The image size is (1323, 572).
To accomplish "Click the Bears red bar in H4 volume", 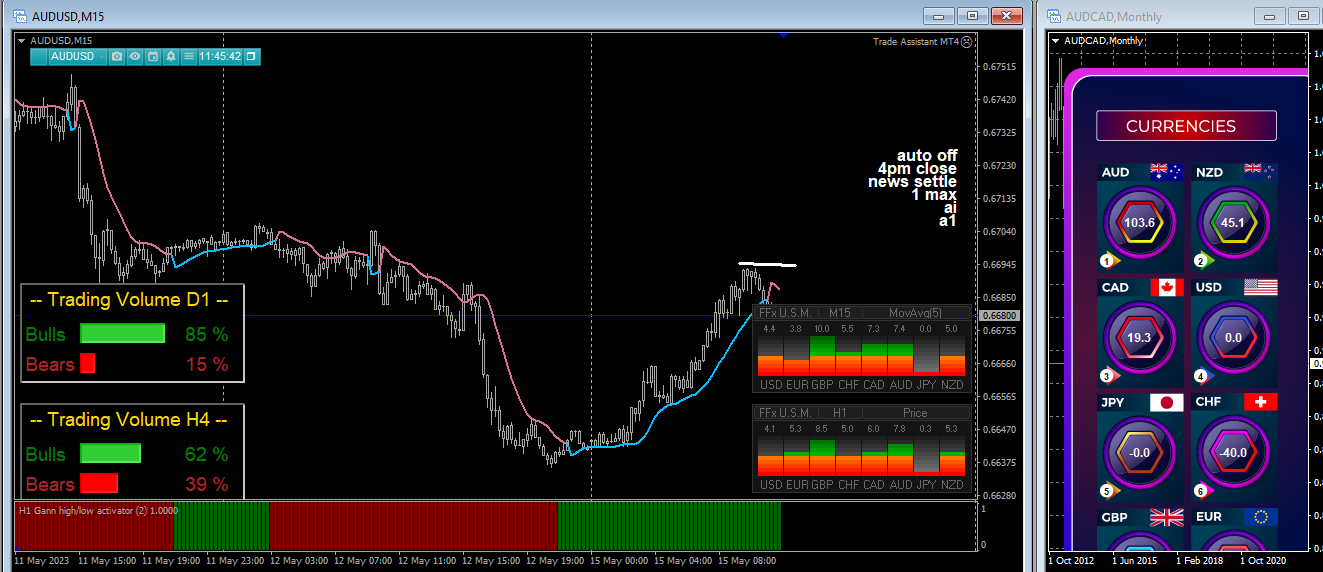I will (x=99, y=484).
